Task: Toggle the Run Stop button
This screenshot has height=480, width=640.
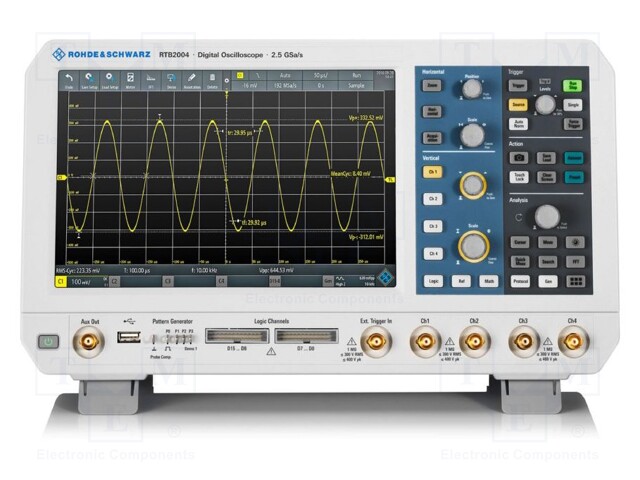Action: (x=573, y=86)
